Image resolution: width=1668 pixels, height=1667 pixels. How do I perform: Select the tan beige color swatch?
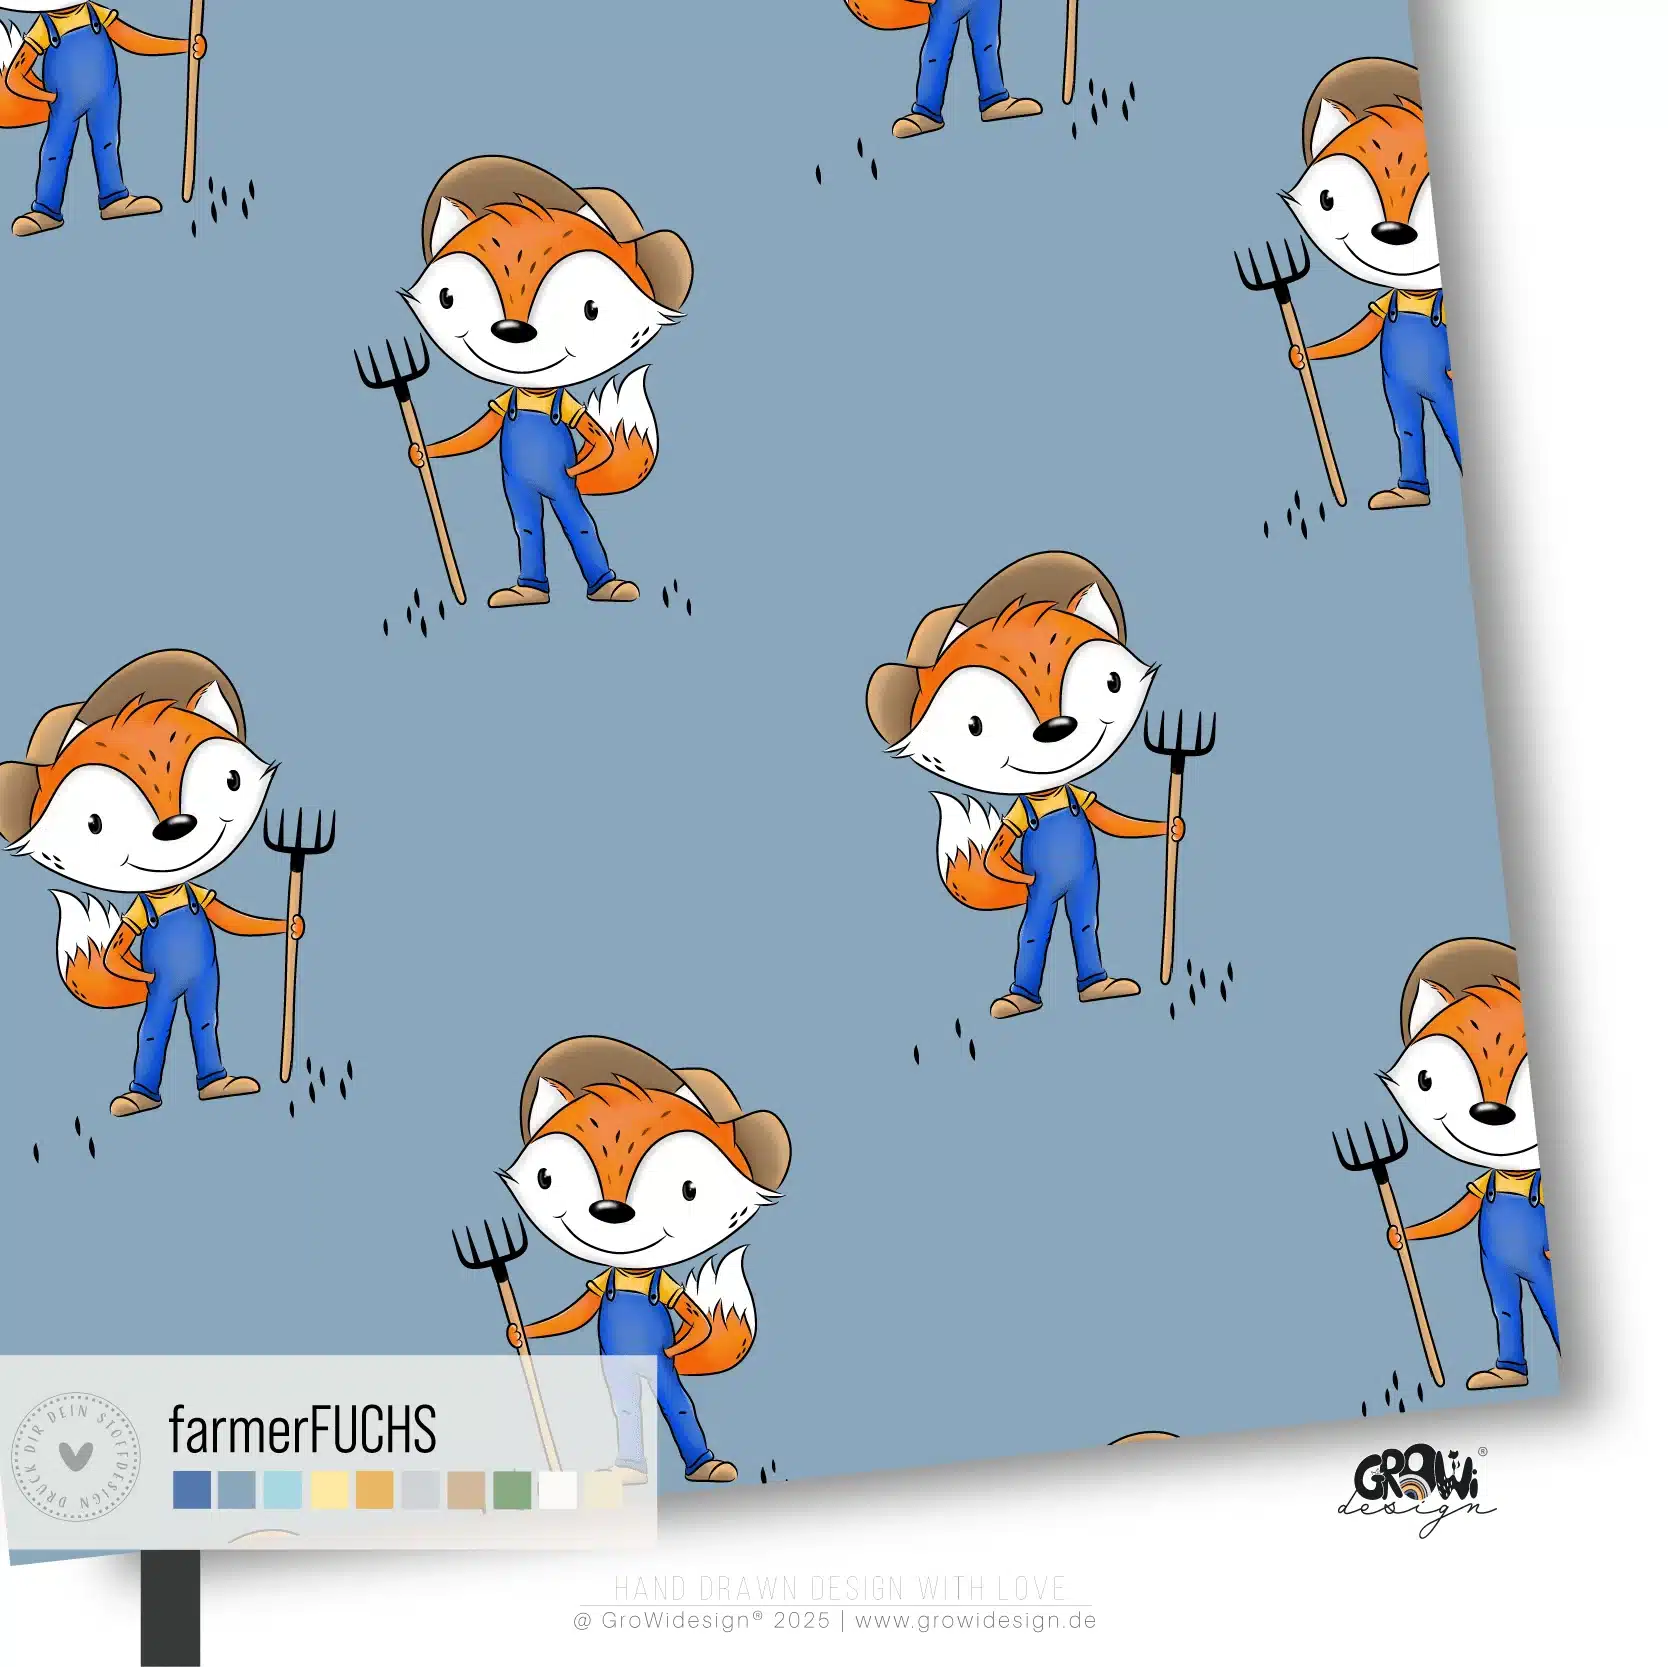pos(466,1489)
